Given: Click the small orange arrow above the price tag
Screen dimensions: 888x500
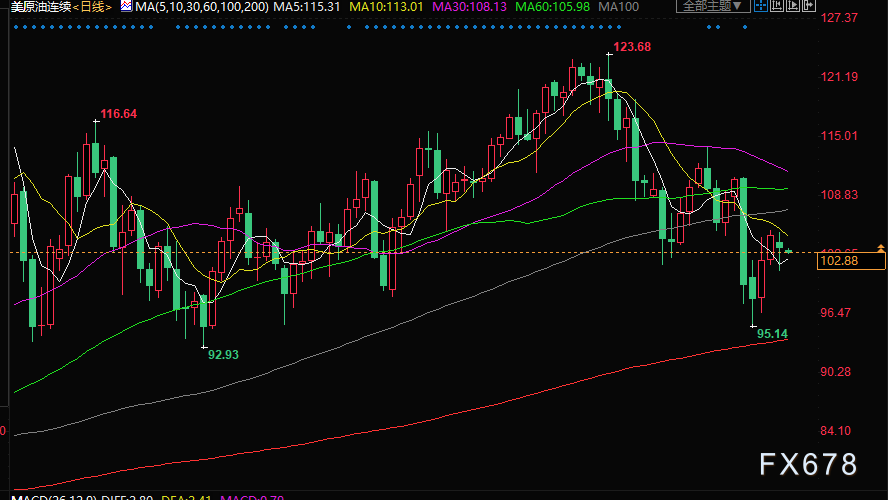Looking at the screenshot, I should 881,248.
